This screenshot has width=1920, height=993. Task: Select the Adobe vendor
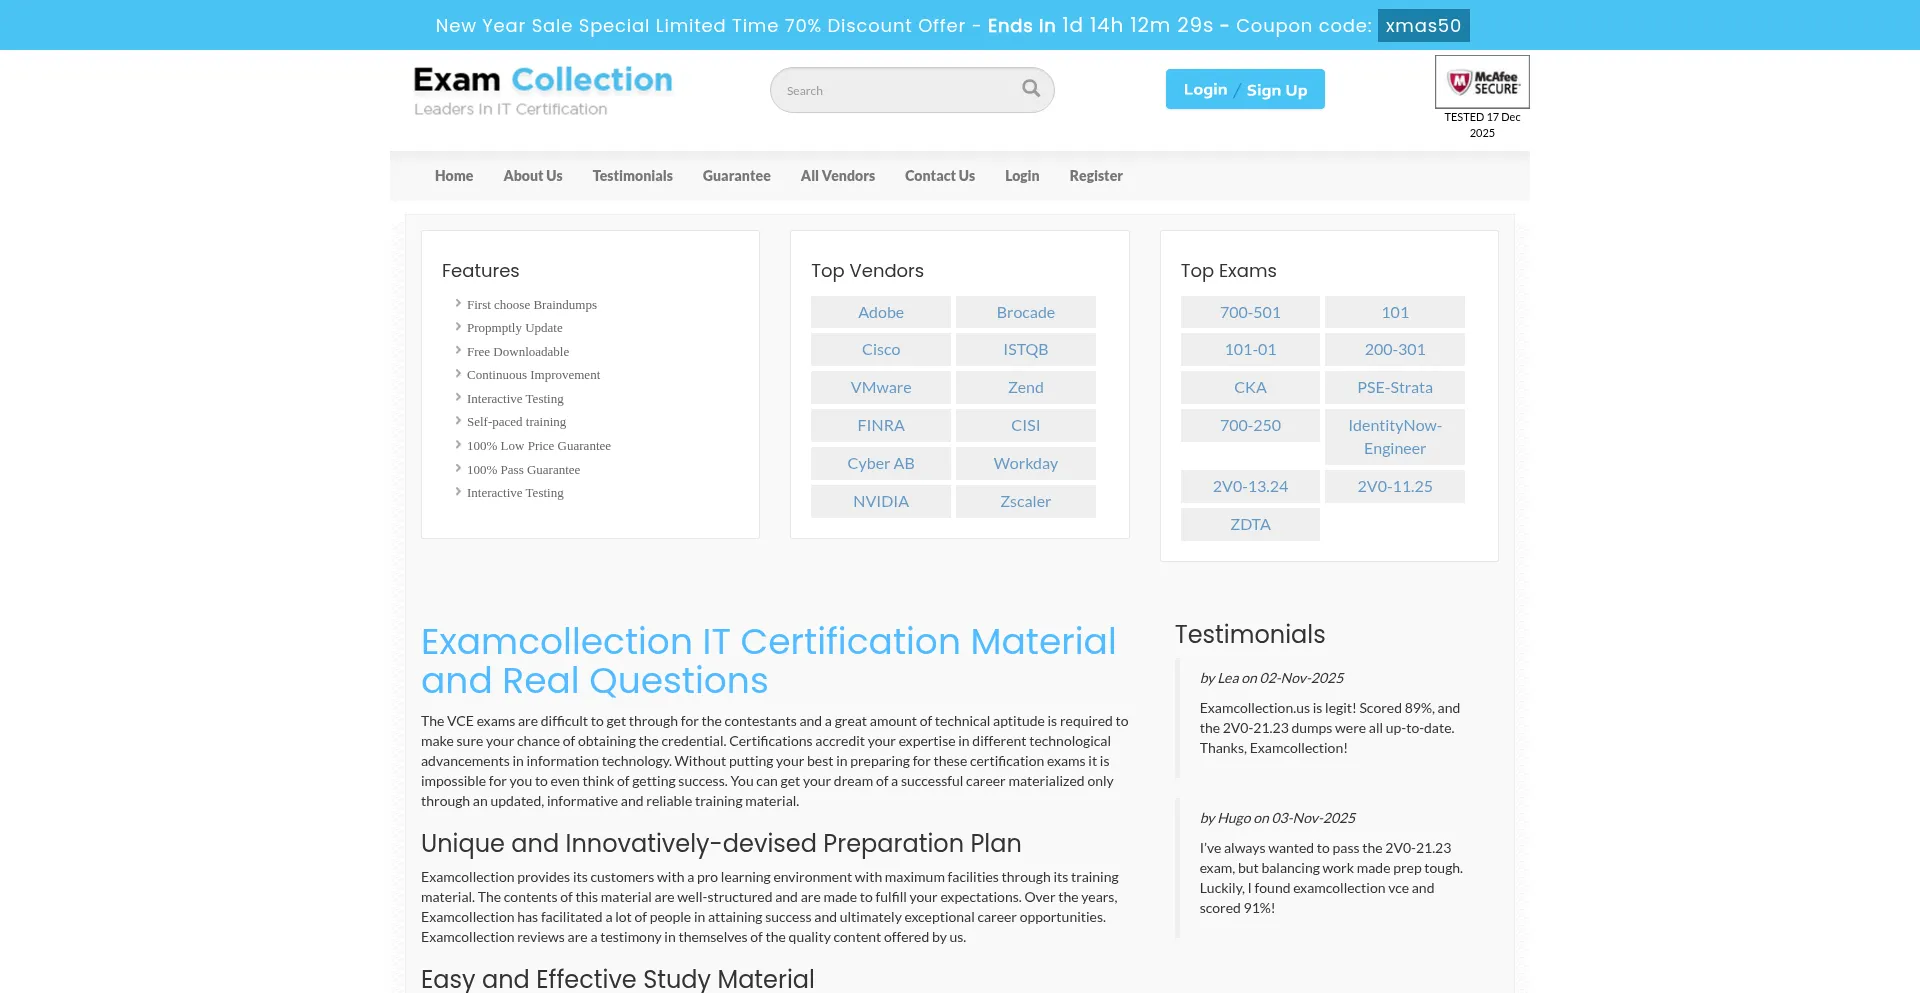pyautogui.click(x=880, y=311)
